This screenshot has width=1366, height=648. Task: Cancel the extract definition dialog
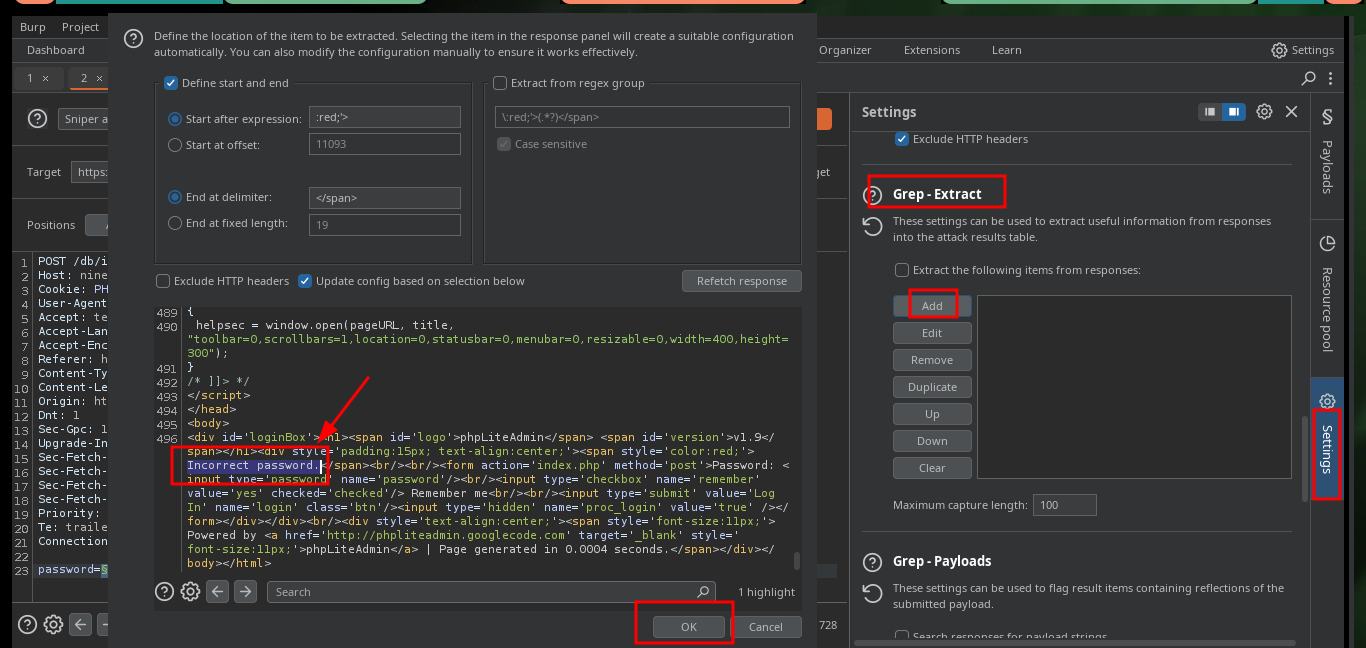pyautogui.click(x=766, y=627)
